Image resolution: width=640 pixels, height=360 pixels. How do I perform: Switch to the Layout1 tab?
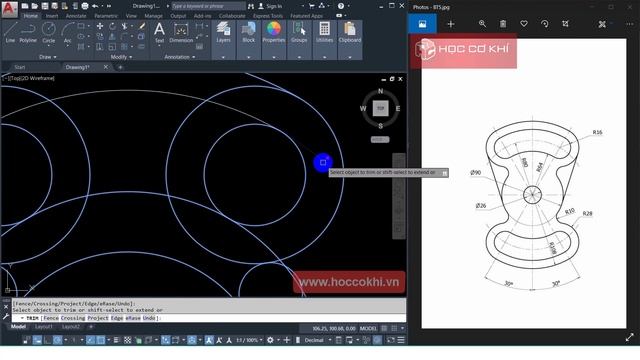(43, 327)
